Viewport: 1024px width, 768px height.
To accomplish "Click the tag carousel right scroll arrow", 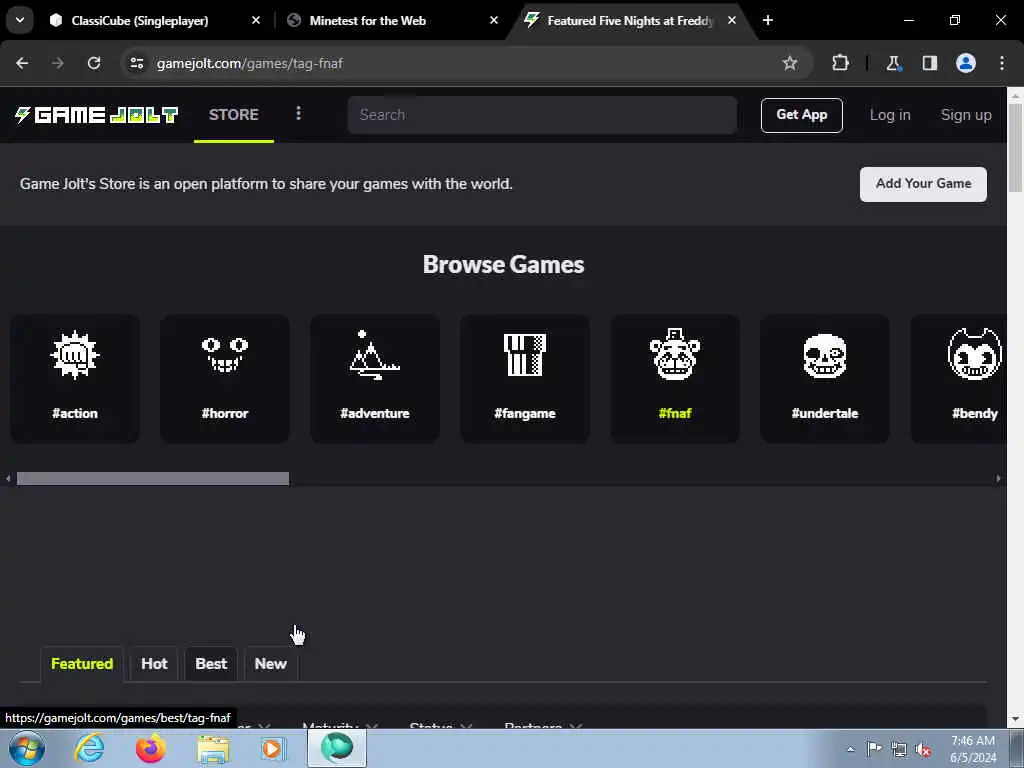I will point(998,479).
